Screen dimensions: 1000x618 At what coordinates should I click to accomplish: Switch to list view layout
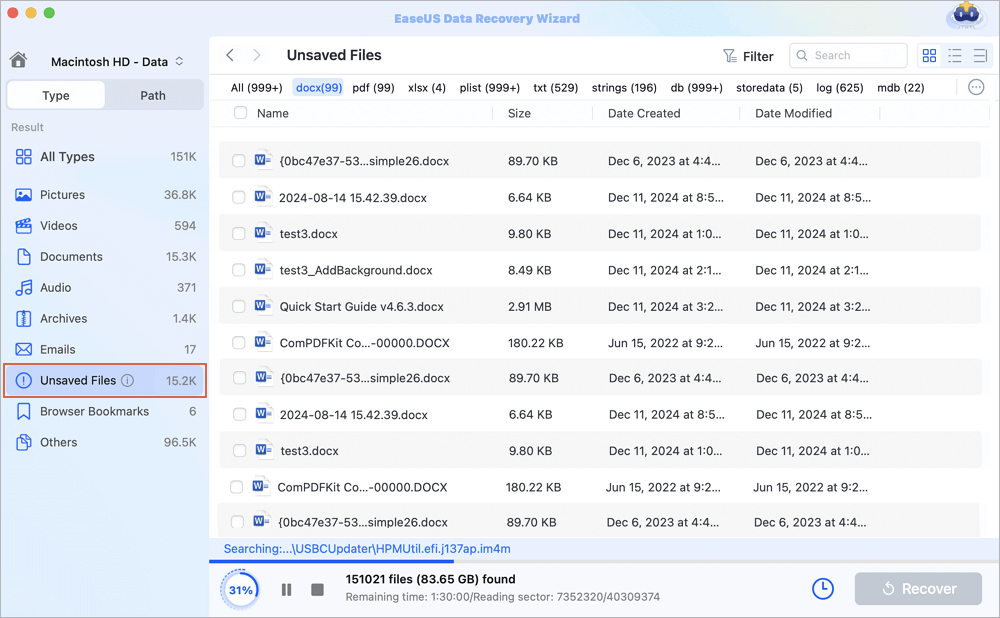click(955, 56)
